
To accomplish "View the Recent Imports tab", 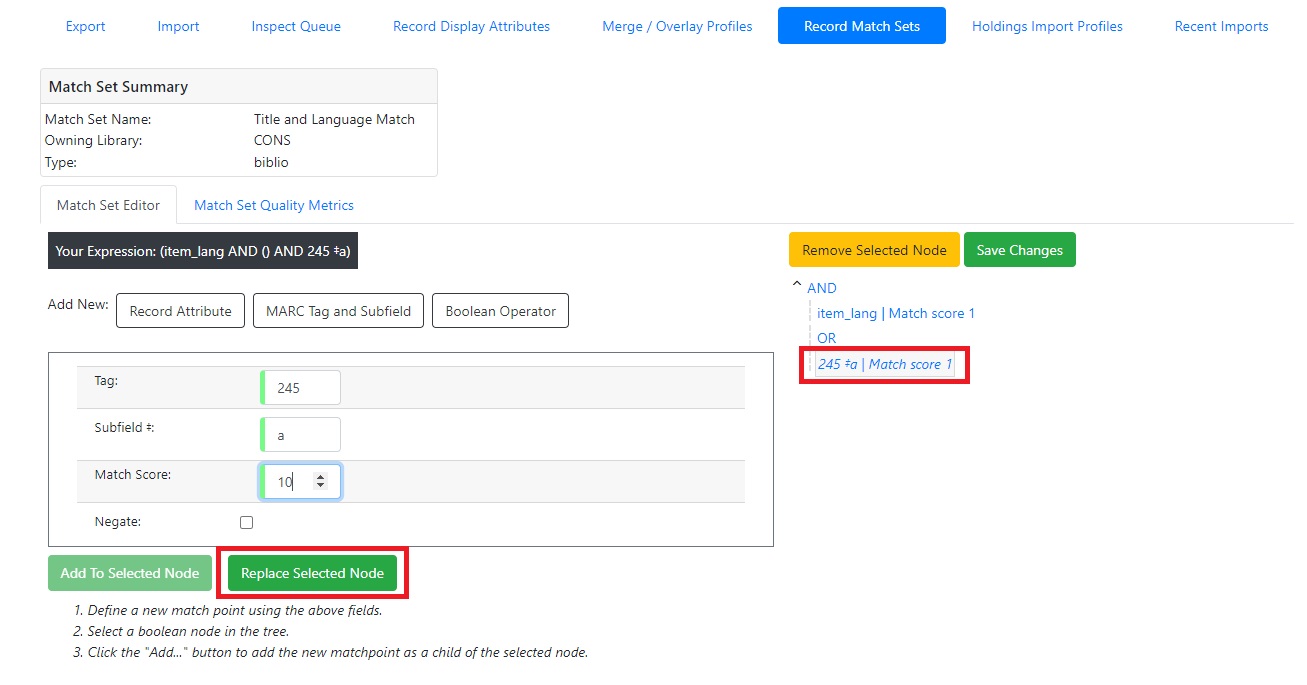I will click(1221, 26).
